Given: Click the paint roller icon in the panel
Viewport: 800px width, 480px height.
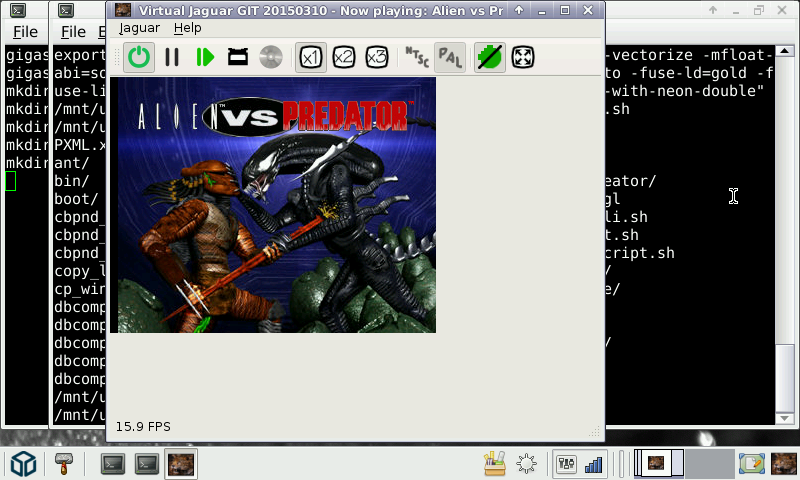Looking at the screenshot, I should click(64, 464).
